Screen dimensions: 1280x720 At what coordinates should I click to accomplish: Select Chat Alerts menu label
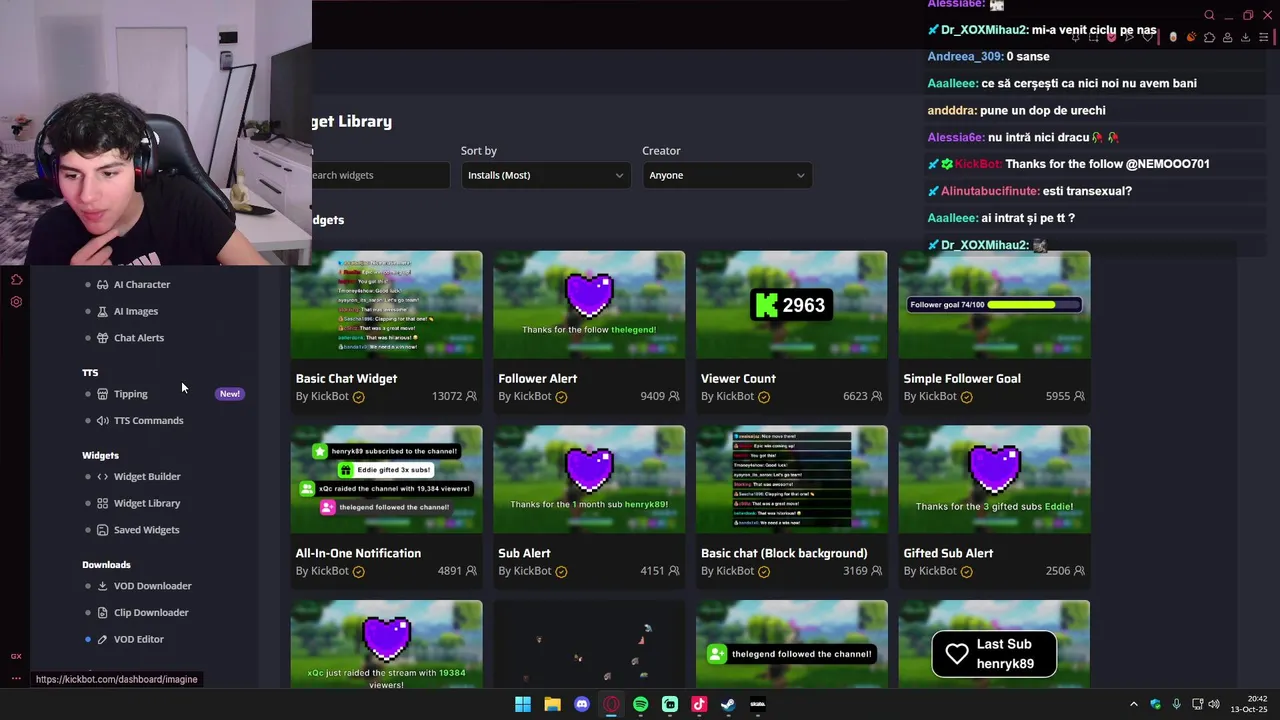(139, 338)
